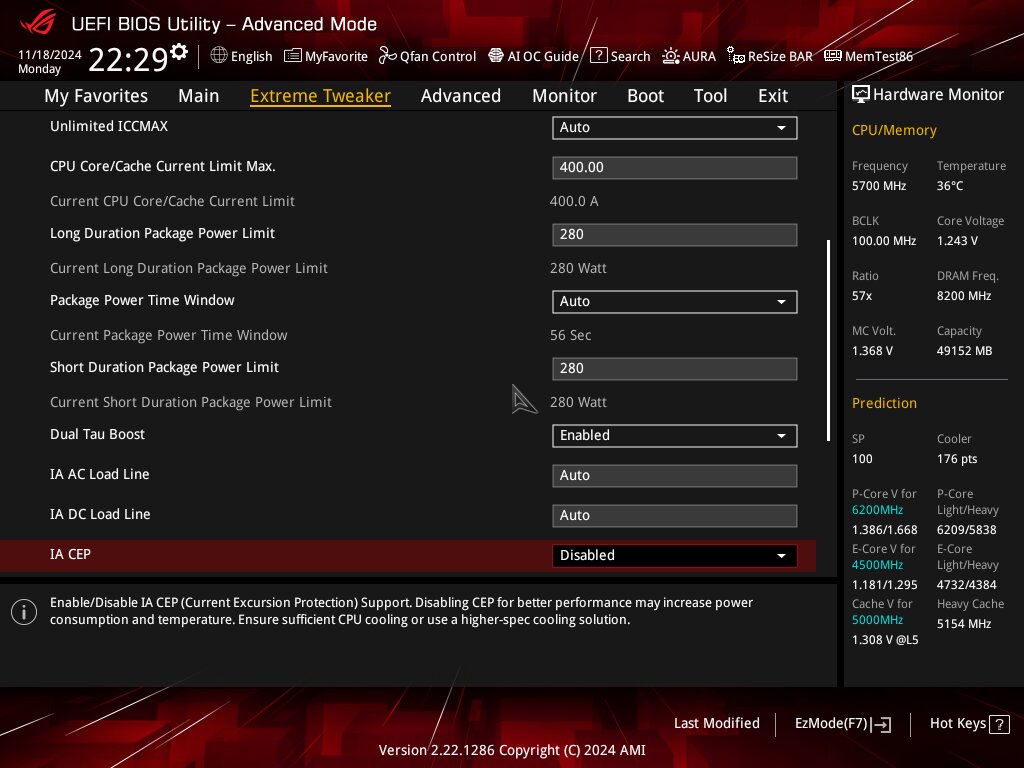The width and height of the screenshot is (1024, 768).
Task: Click IA AC Load Line field
Action: (x=675, y=476)
